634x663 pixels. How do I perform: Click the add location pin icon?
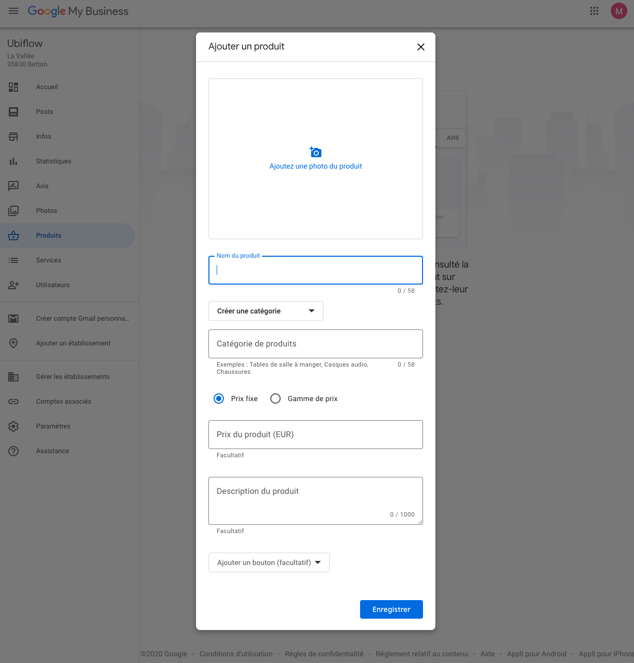[14, 343]
